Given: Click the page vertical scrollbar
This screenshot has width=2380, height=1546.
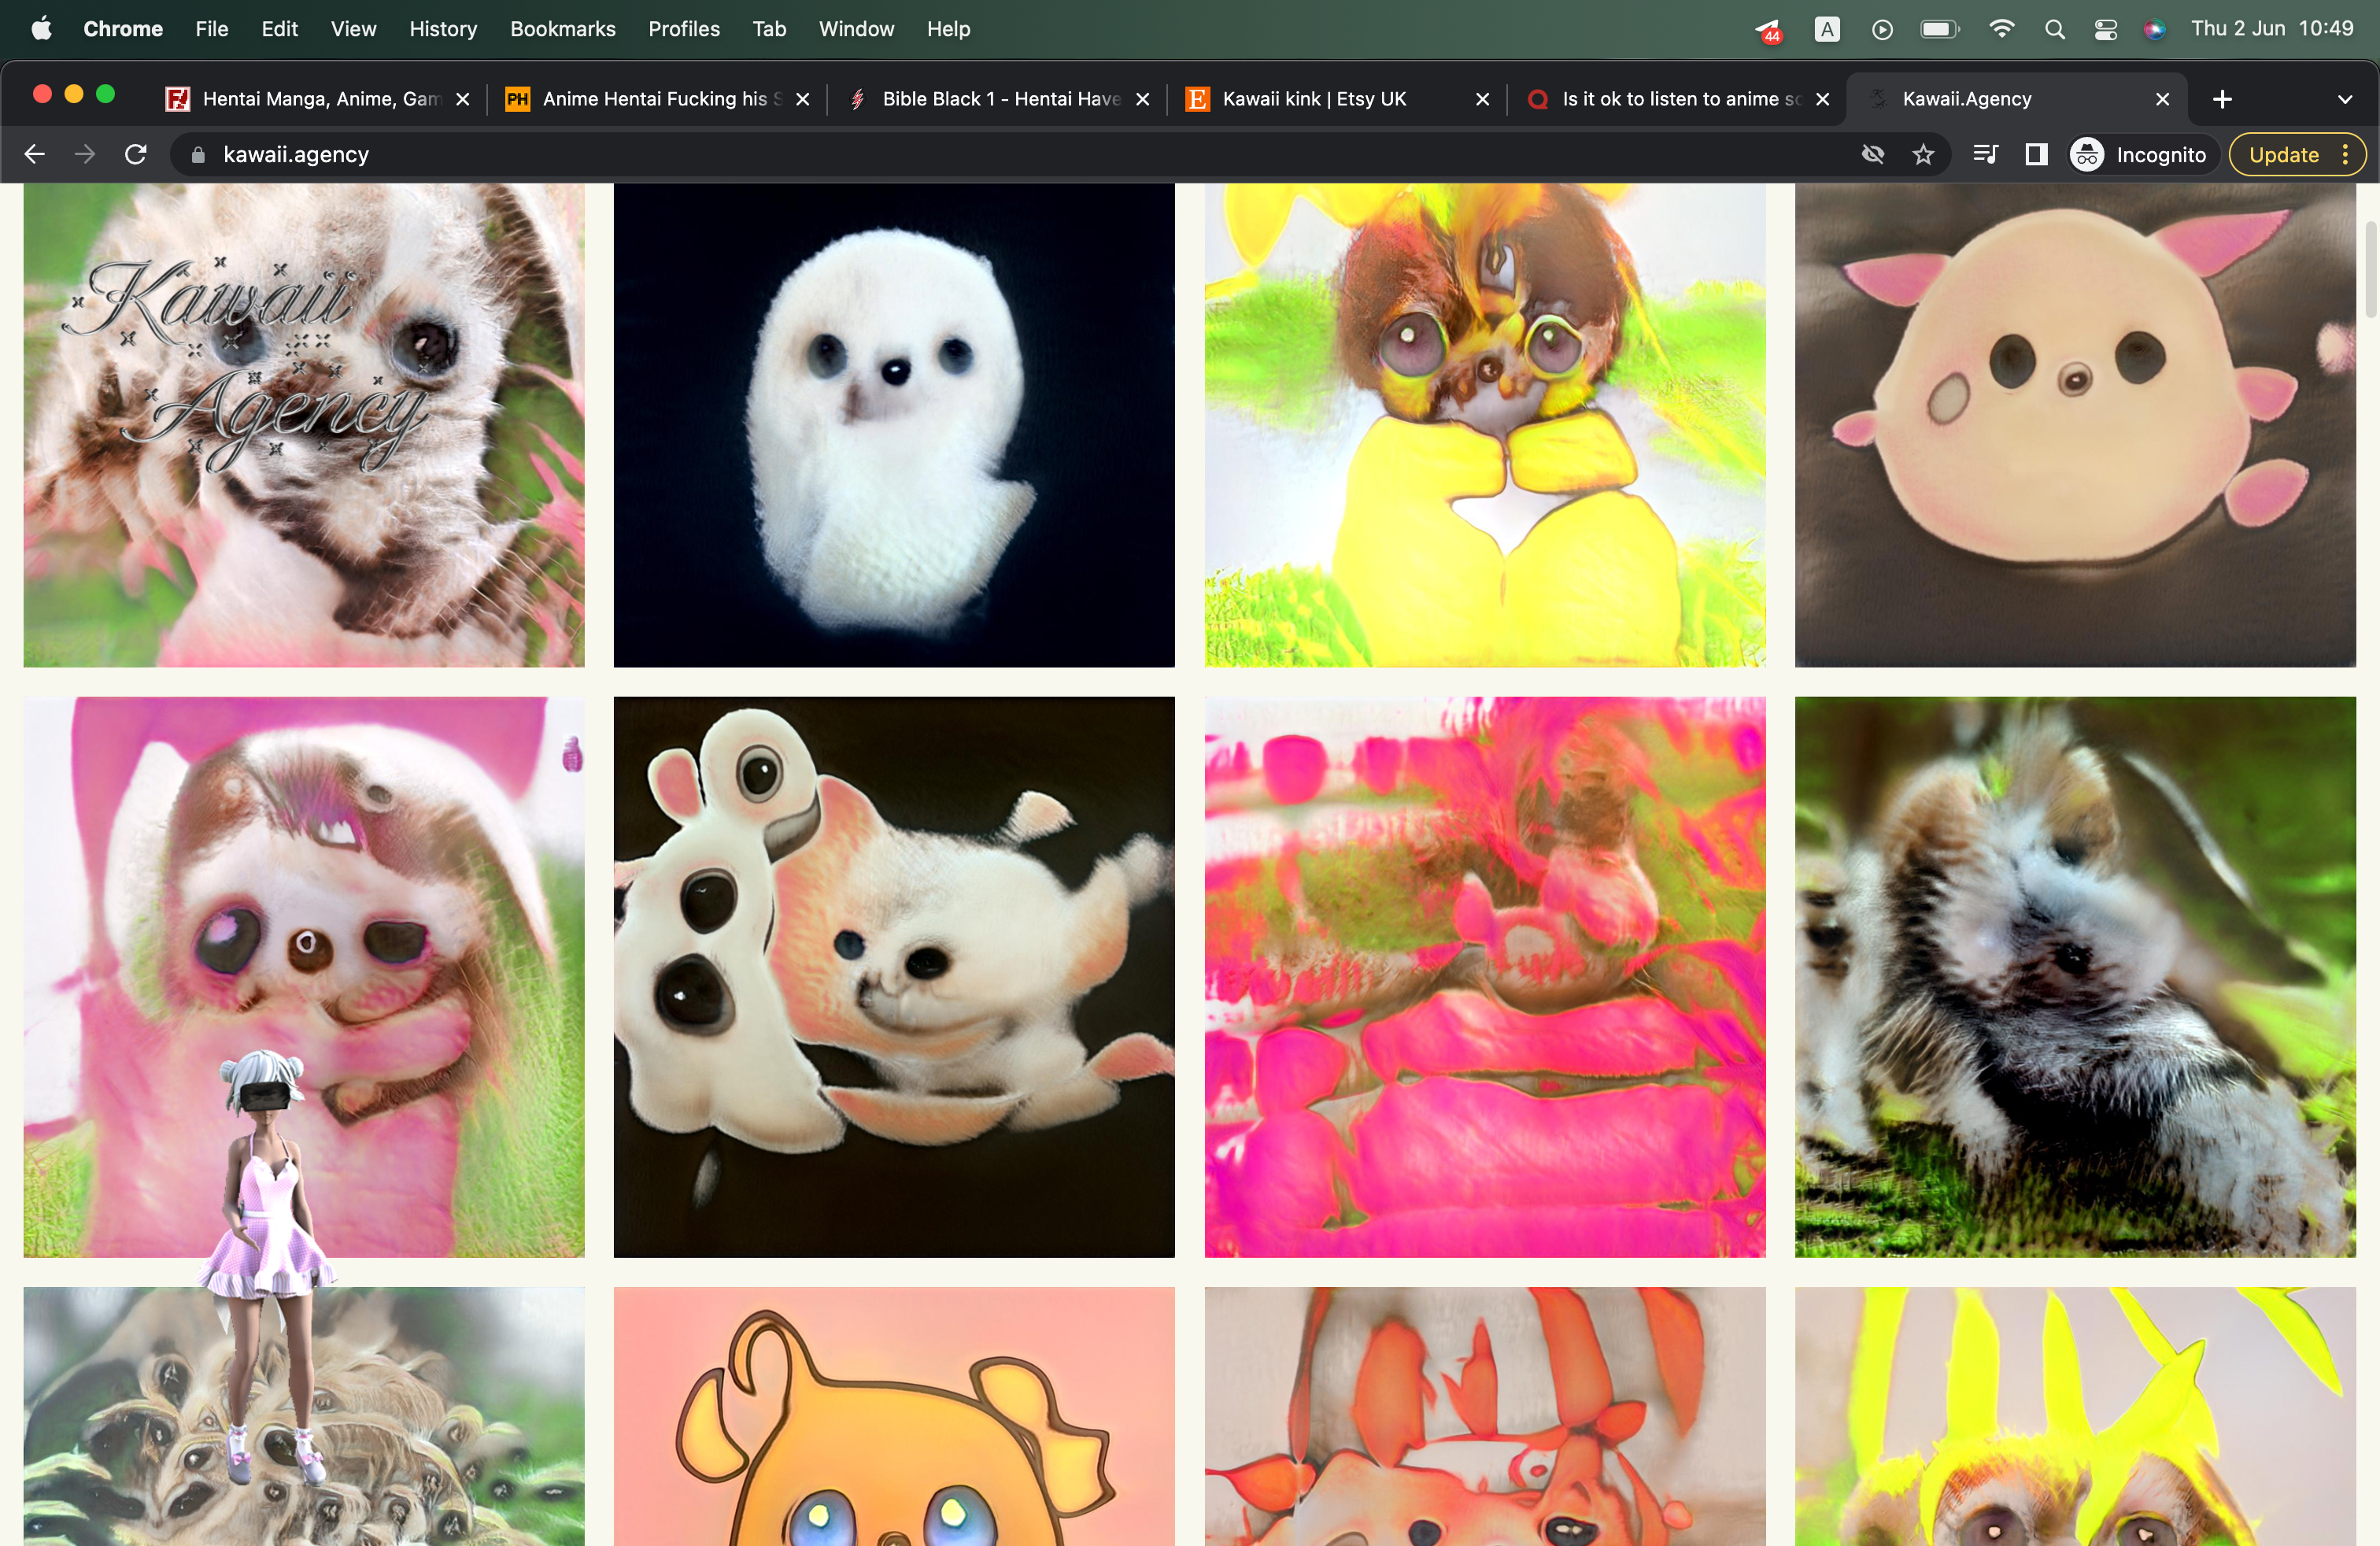Looking at the screenshot, I should pos(2371,270).
